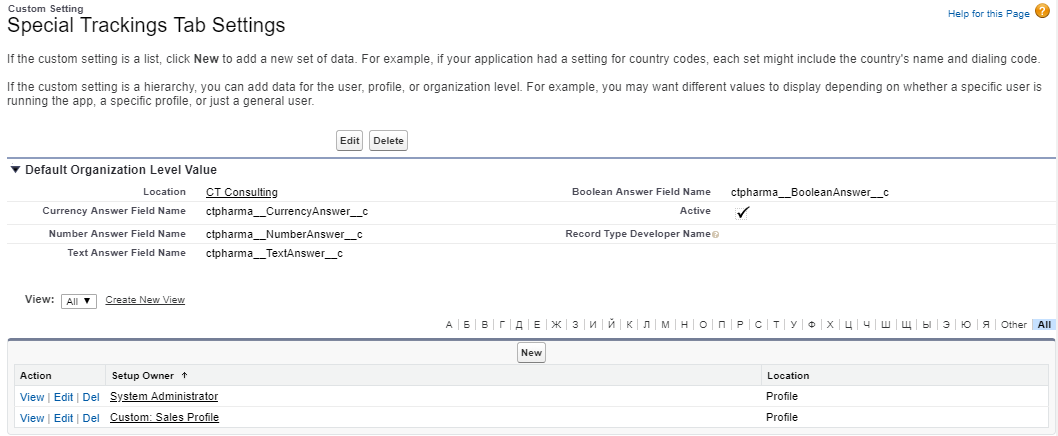Click Edit for the Custom: Sales Profile row
The image size is (1058, 436).
point(63,418)
